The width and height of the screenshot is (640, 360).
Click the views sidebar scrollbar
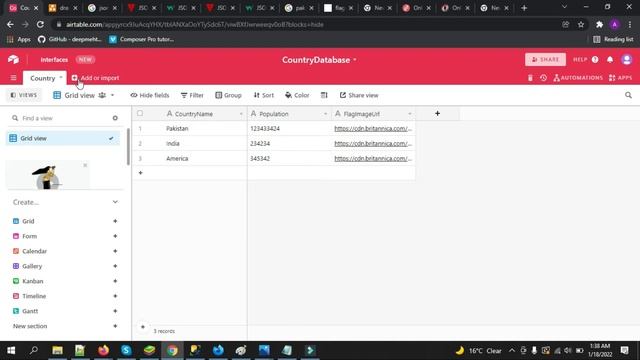[128, 147]
